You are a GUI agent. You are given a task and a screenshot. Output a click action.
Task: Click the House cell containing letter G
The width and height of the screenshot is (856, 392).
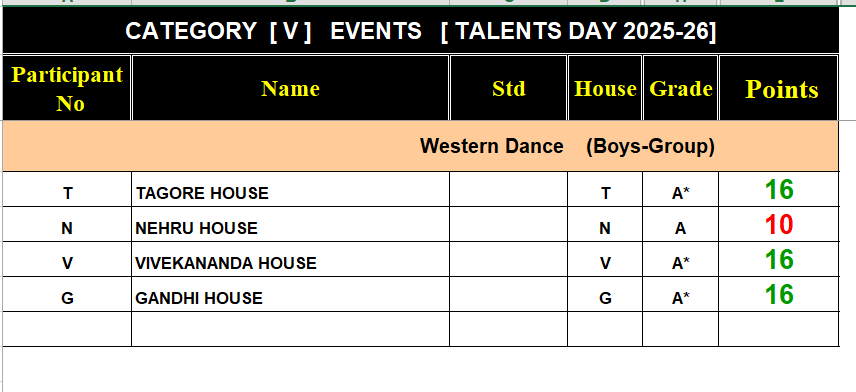pos(605,294)
